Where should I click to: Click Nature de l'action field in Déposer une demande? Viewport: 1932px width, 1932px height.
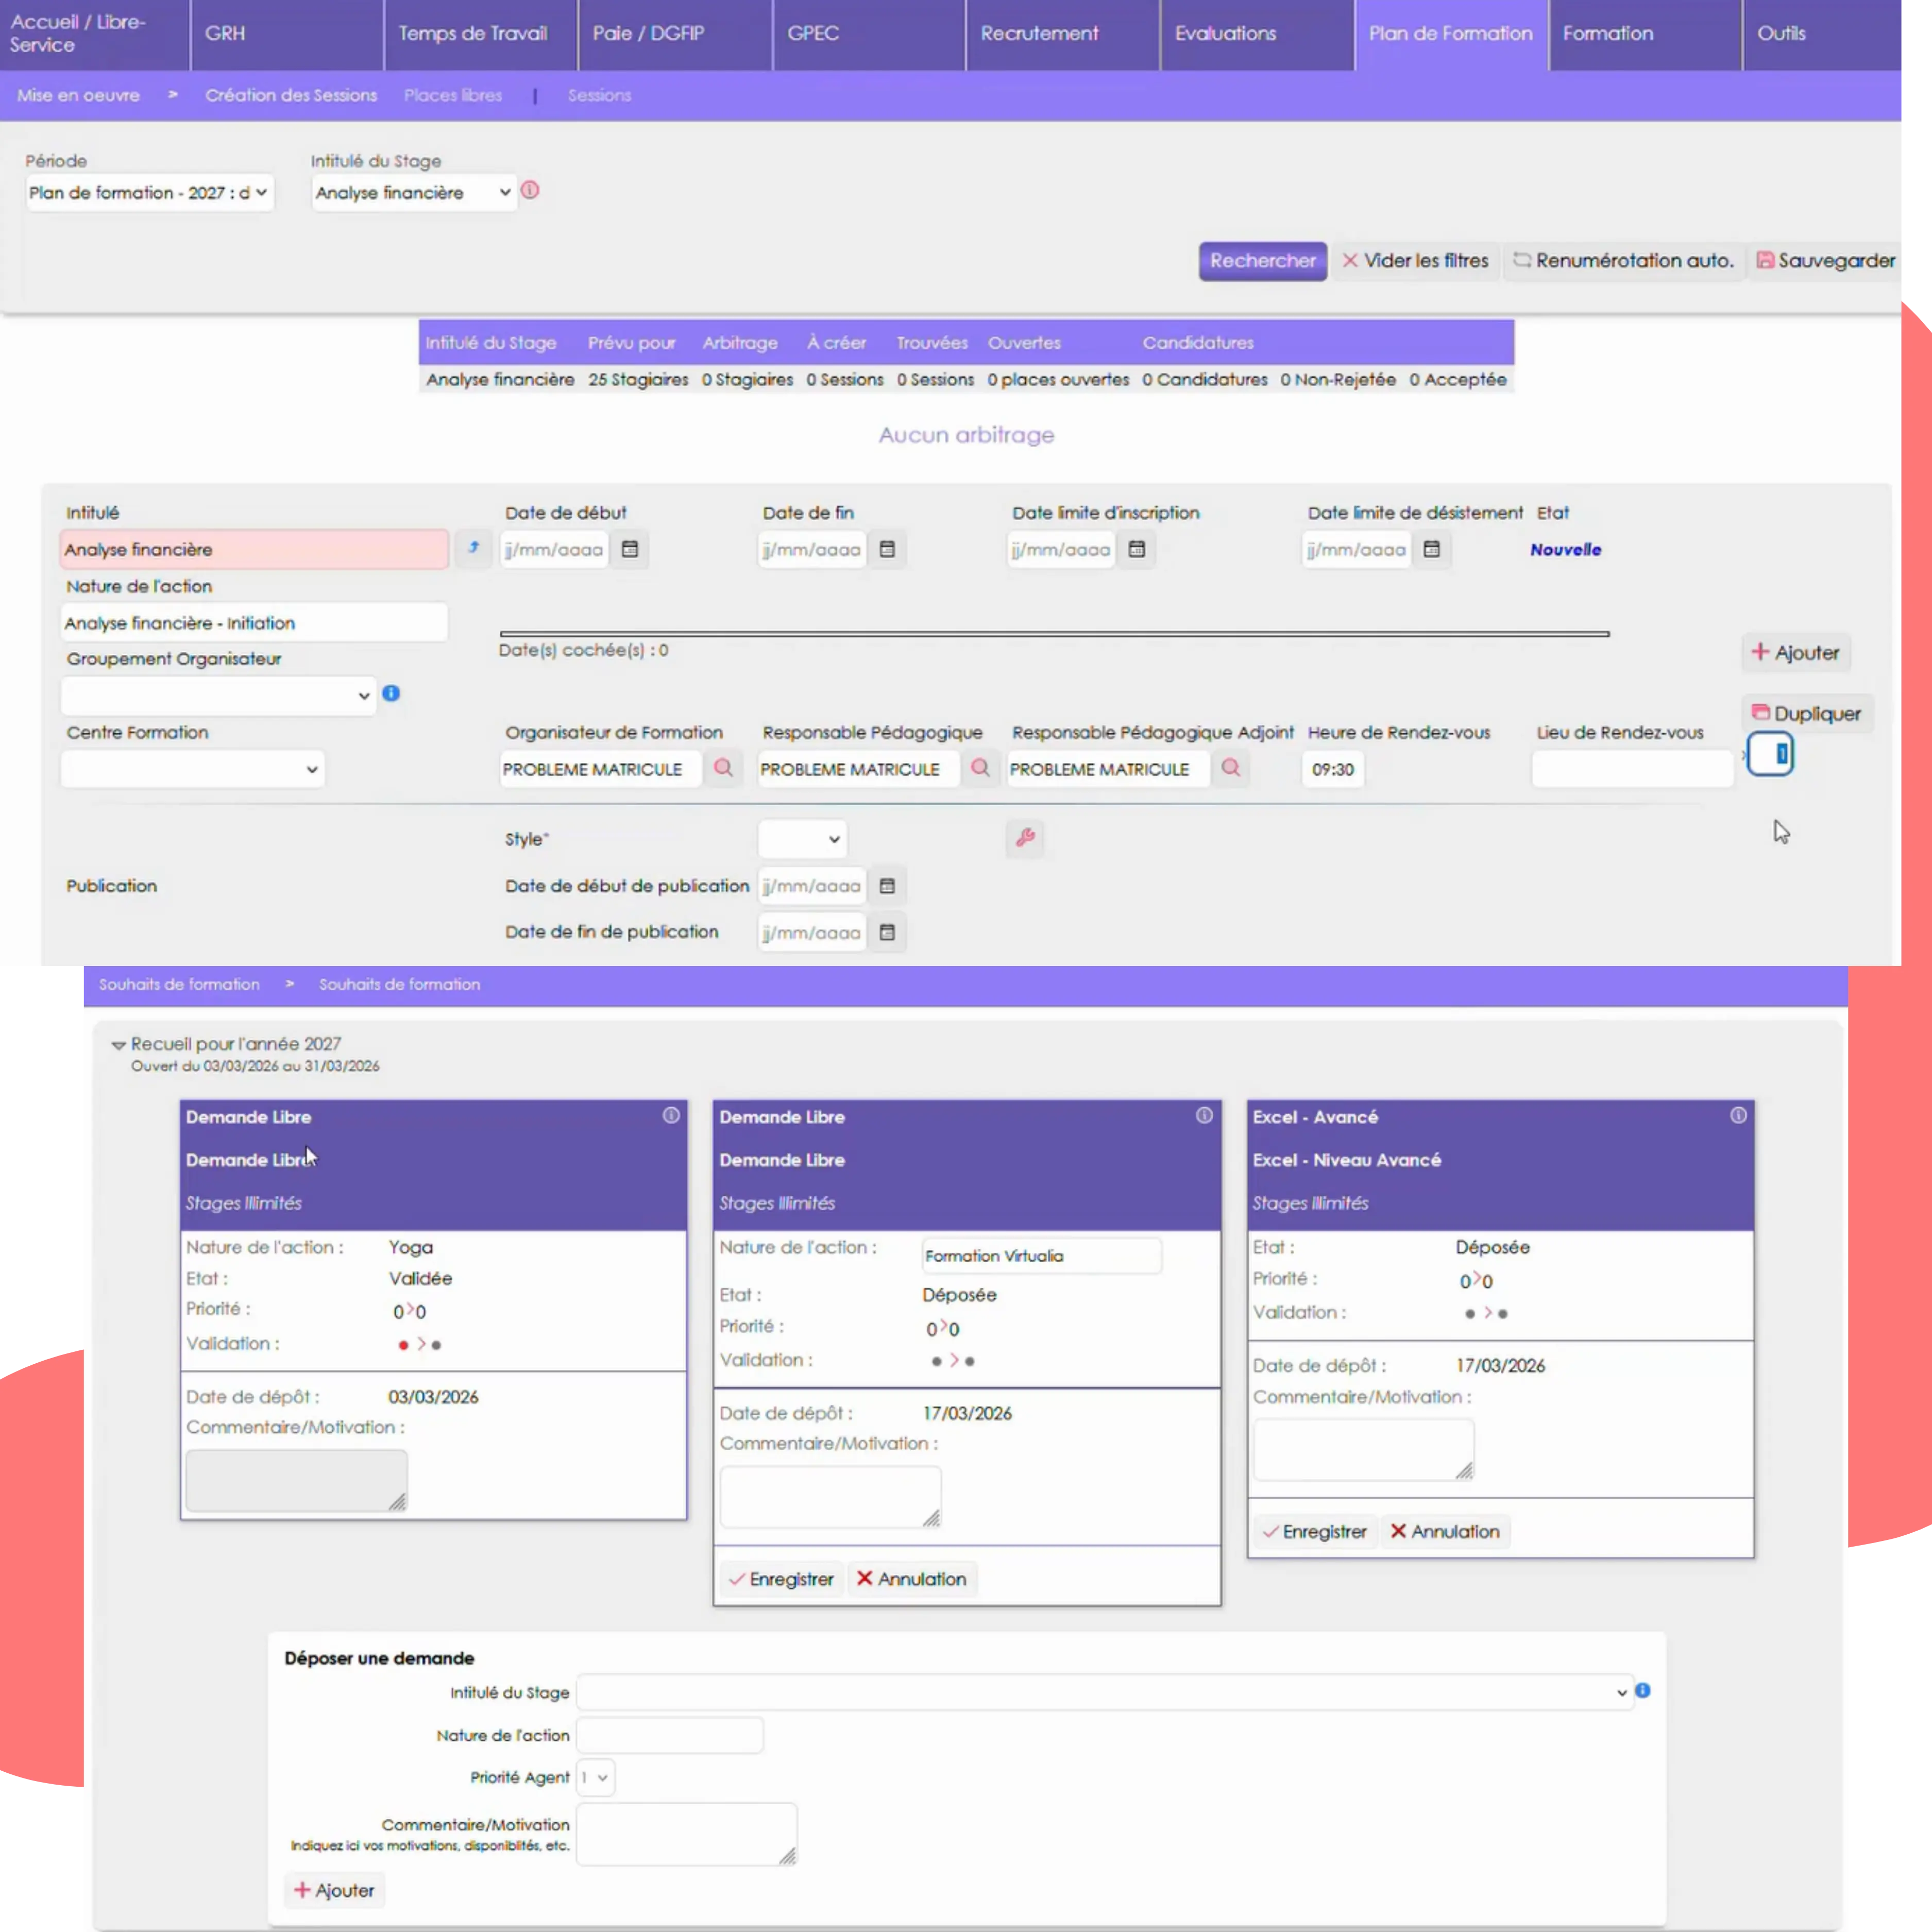(670, 1735)
